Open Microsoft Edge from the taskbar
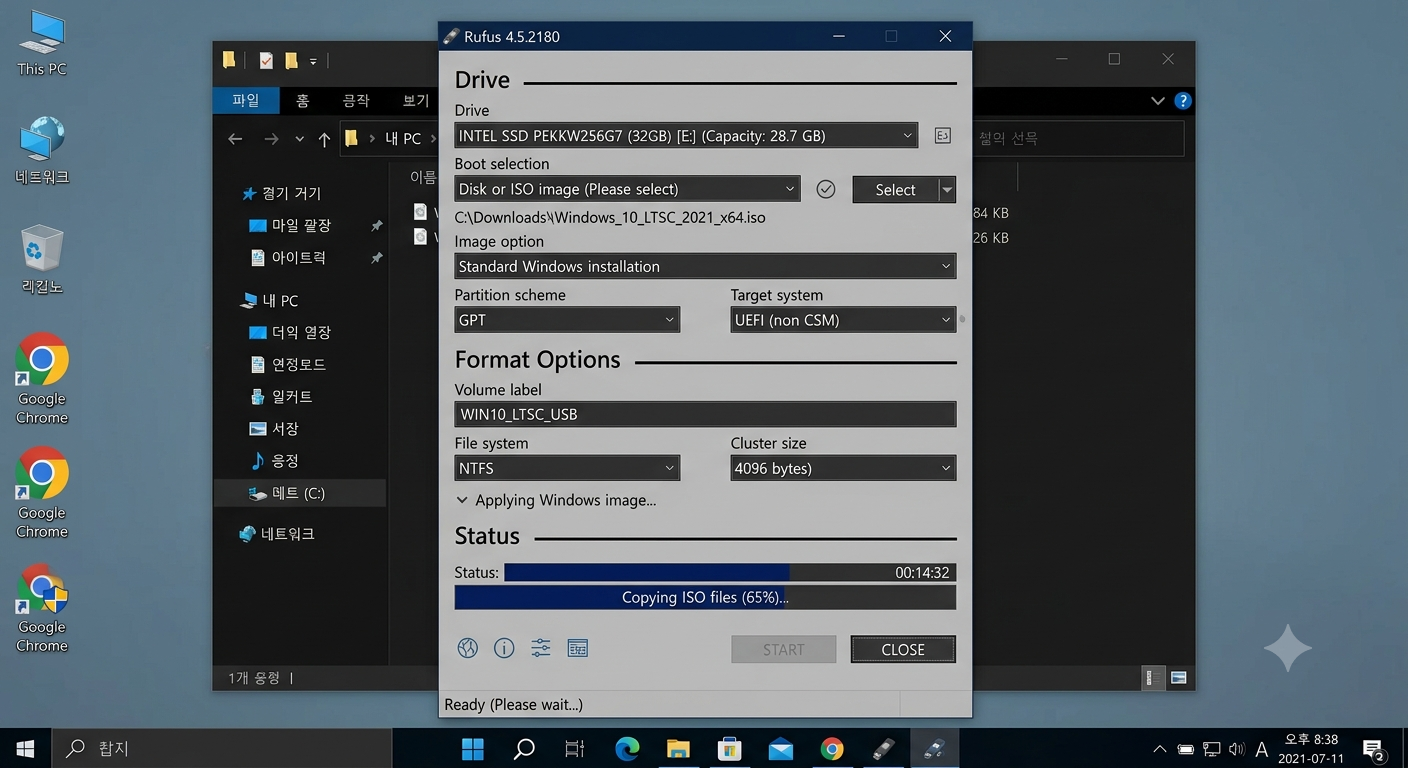Viewport: 1408px width, 768px height. [627, 748]
